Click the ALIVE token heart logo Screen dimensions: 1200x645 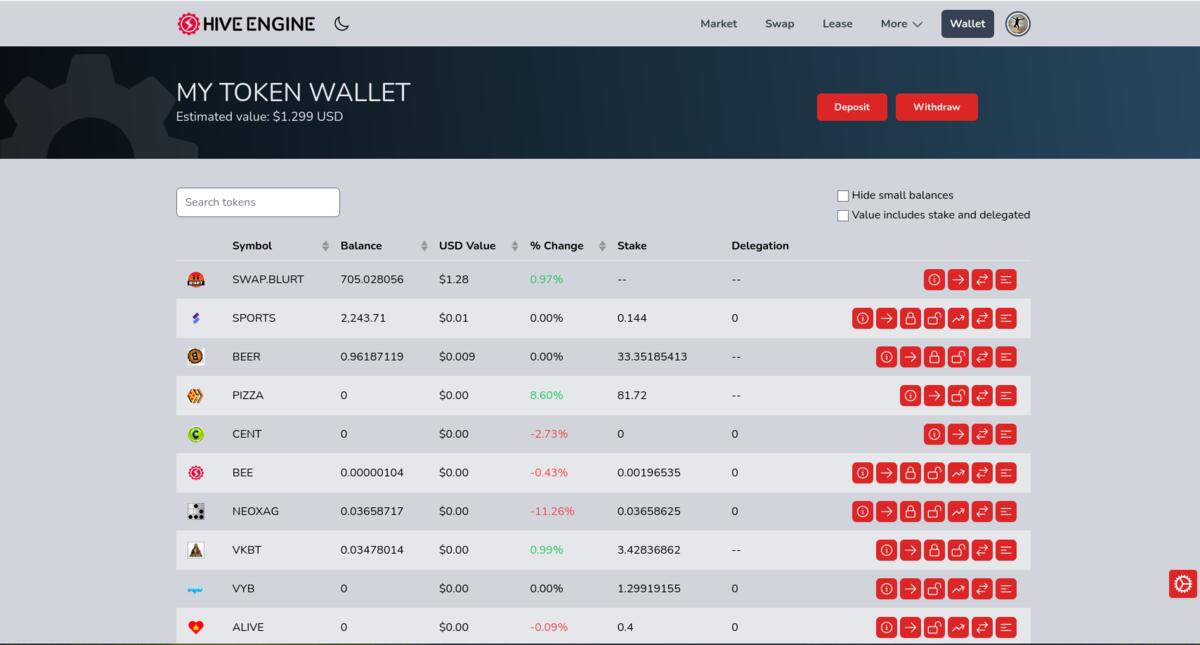coord(196,628)
